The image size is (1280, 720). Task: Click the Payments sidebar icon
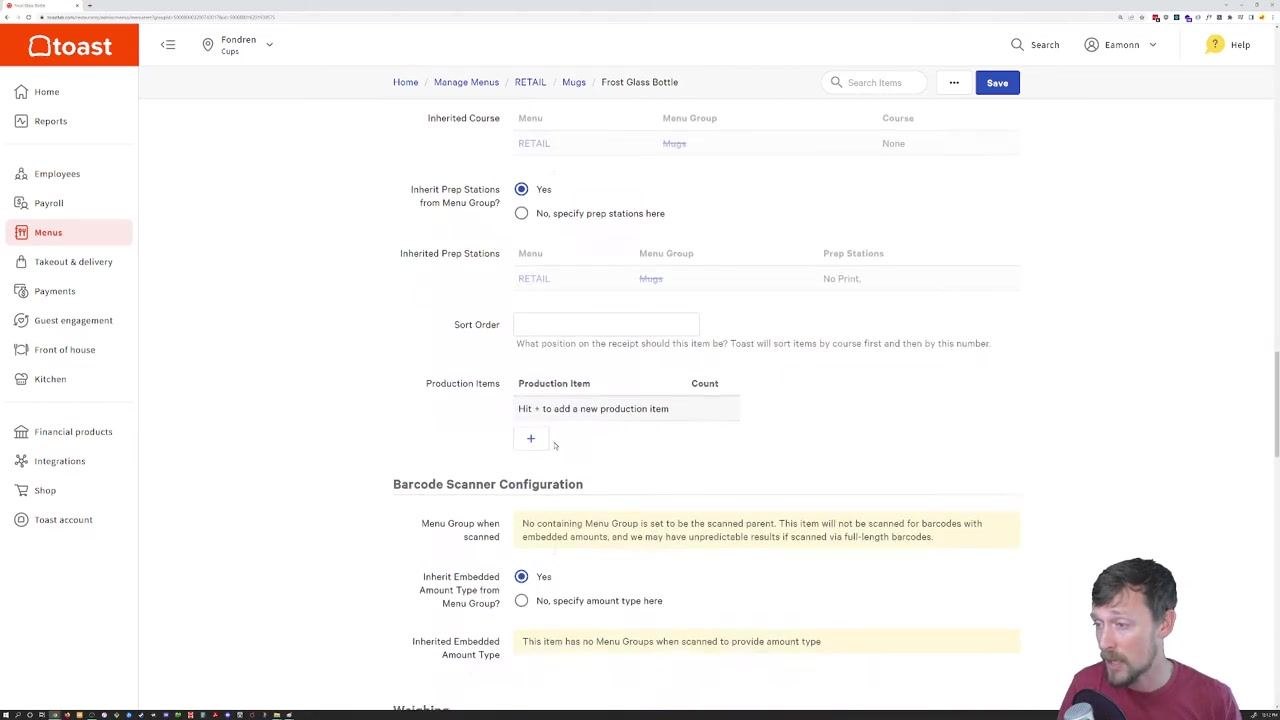pos(21,291)
